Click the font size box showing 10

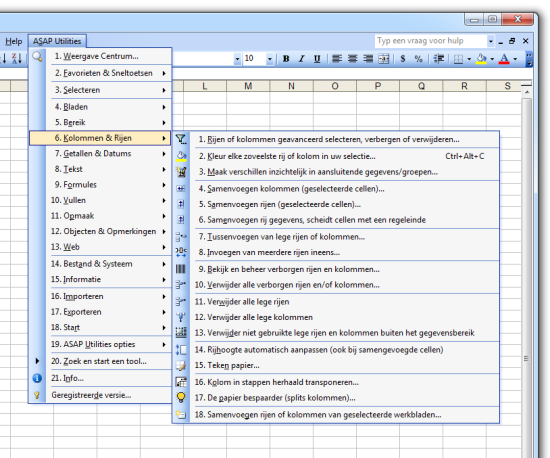[254, 59]
